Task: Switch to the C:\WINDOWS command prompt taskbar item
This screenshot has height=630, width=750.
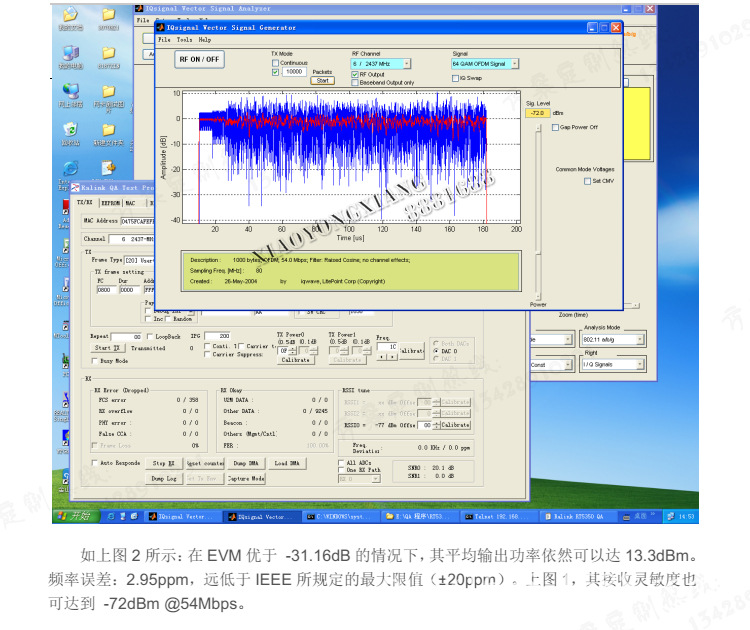Action: 342,517
